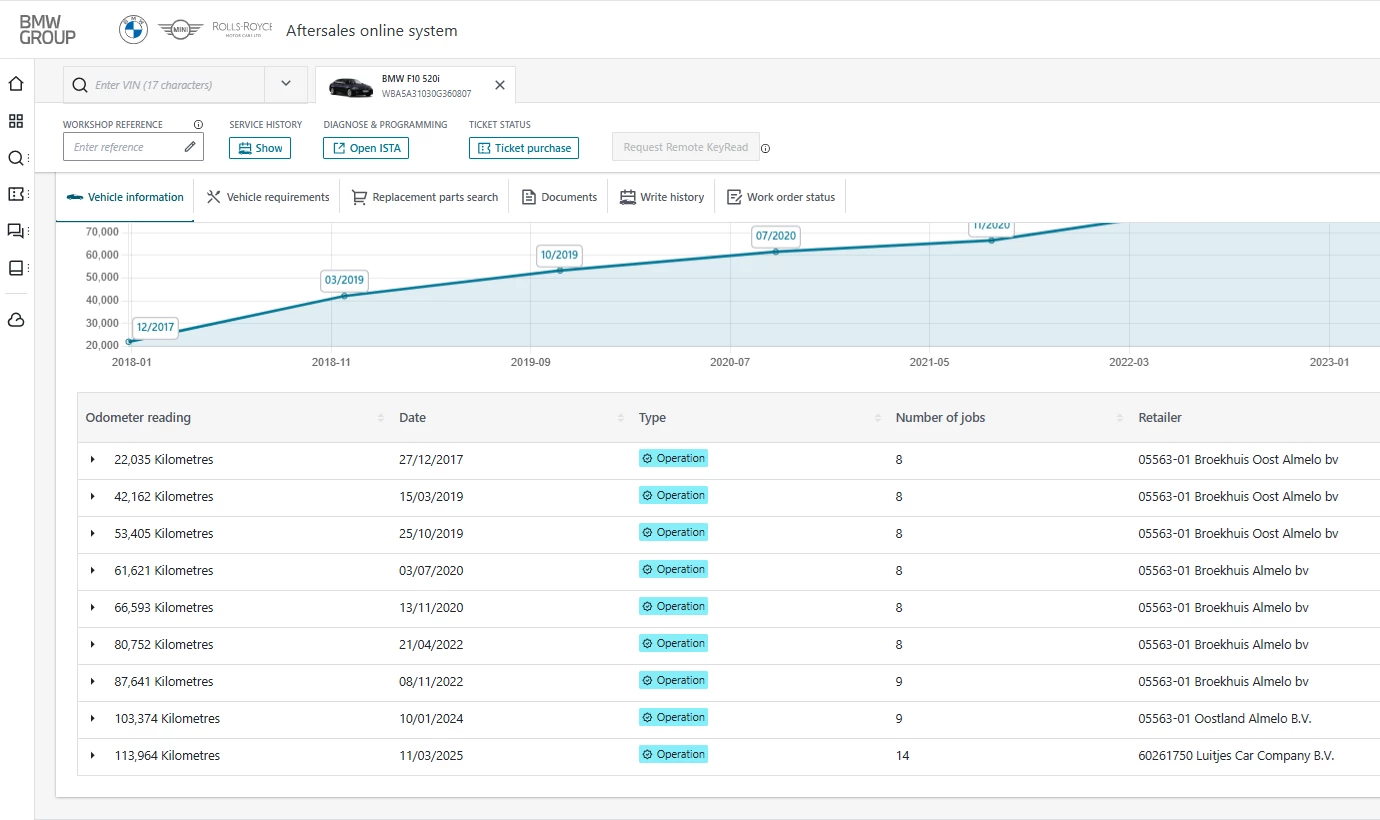Open the dashboard grid icon in sidebar

[16, 121]
